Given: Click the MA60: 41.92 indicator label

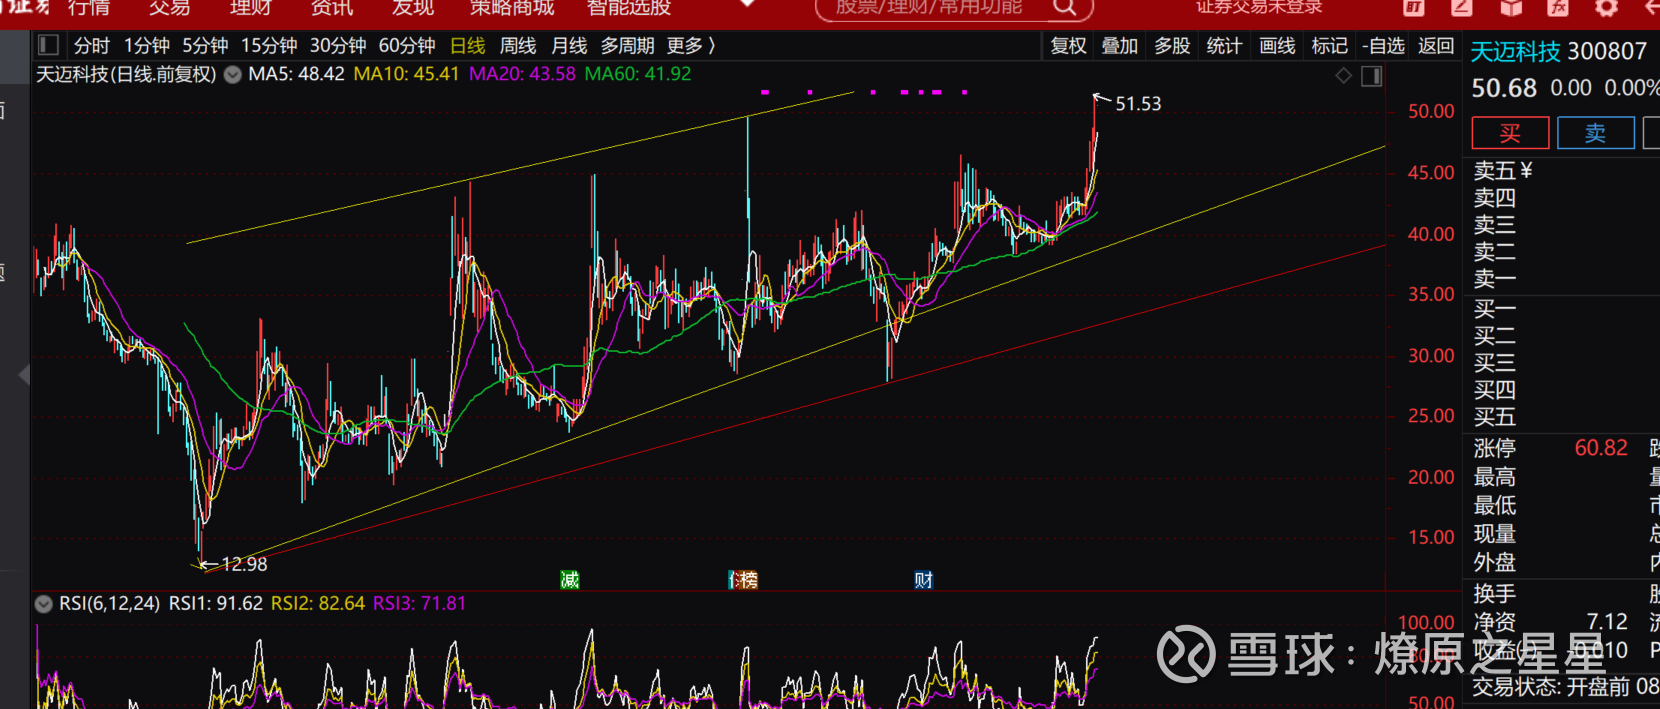Looking at the screenshot, I should (x=638, y=74).
